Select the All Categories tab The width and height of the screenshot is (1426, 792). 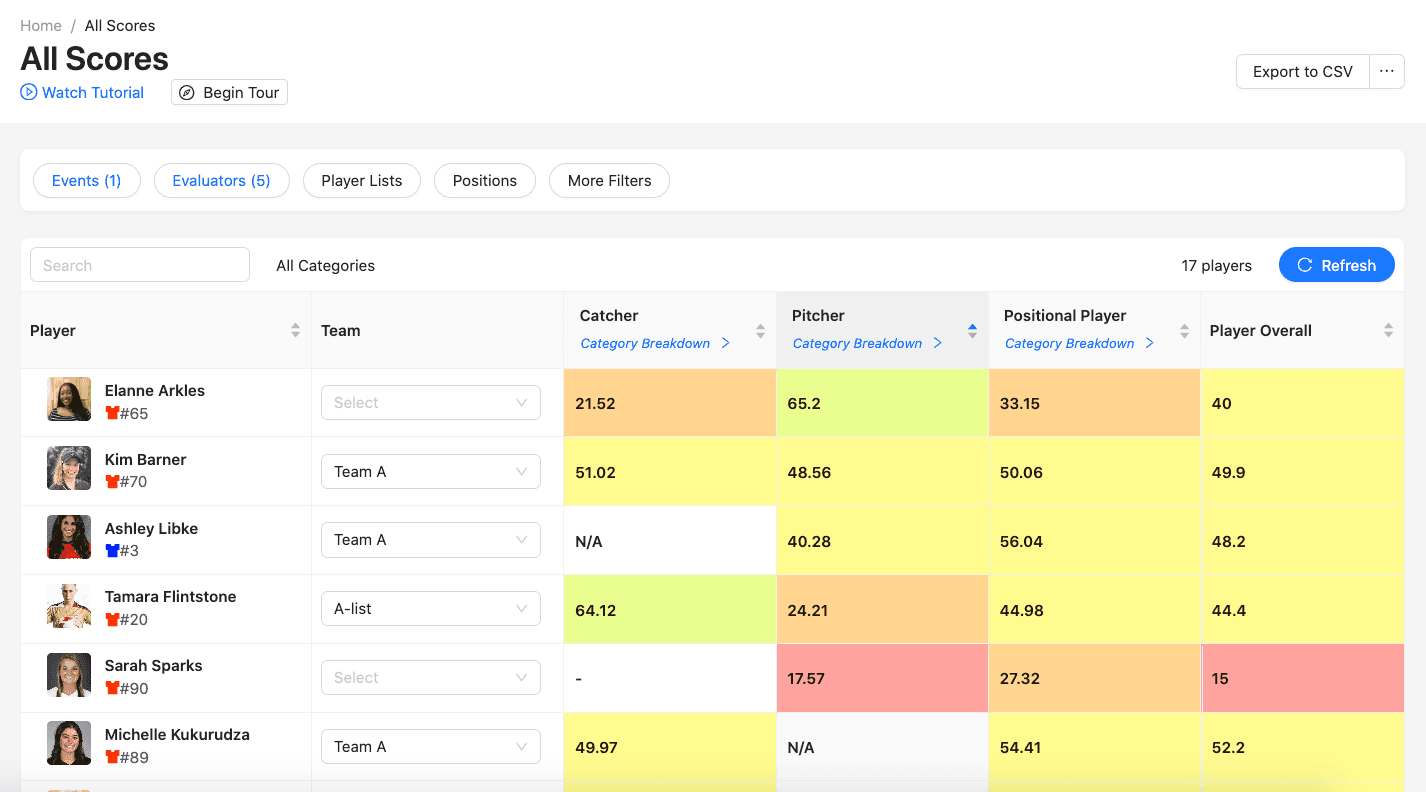click(325, 266)
